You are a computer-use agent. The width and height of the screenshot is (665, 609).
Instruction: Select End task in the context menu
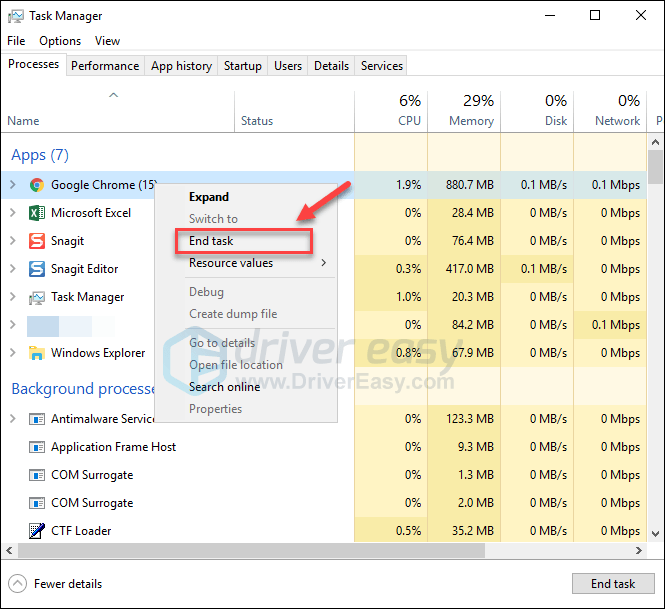(x=211, y=241)
